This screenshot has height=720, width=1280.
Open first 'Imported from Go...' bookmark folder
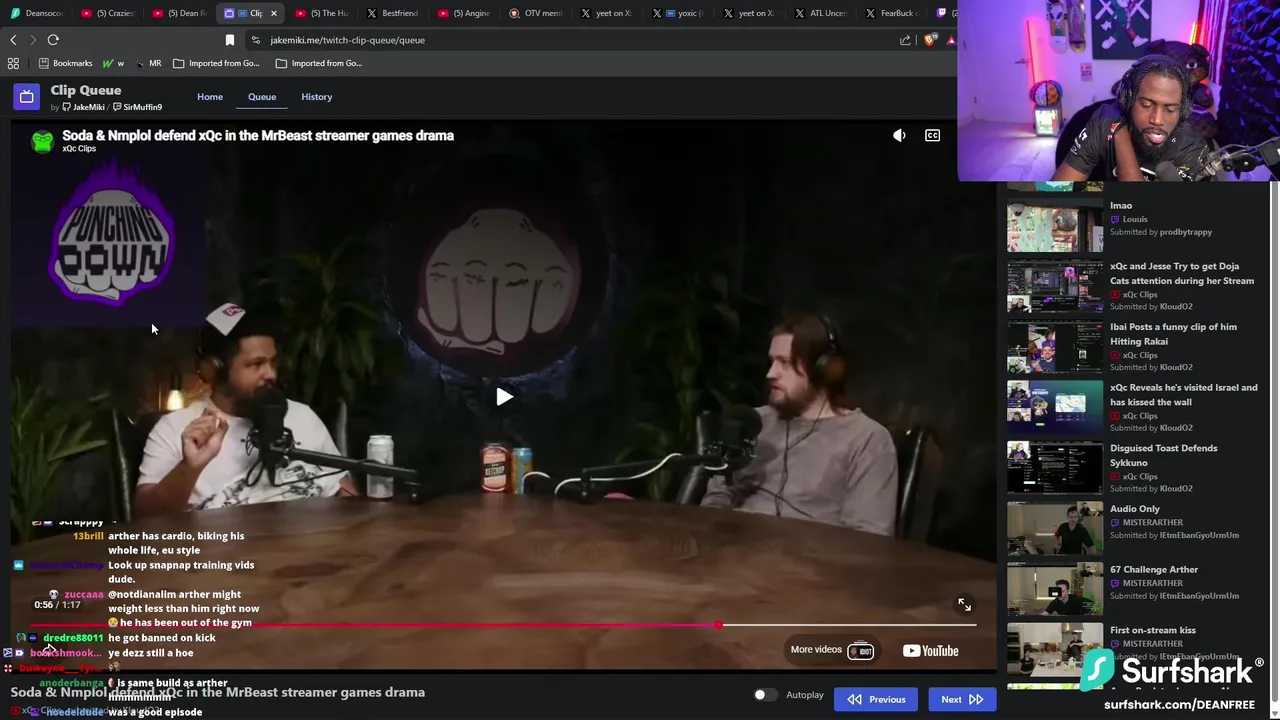216,63
